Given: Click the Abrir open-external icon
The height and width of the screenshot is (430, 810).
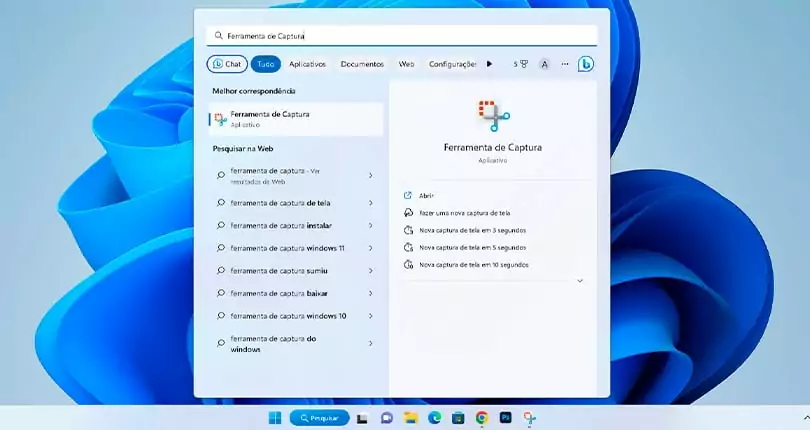Looking at the screenshot, I should pyautogui.click(x=408, y=195).
